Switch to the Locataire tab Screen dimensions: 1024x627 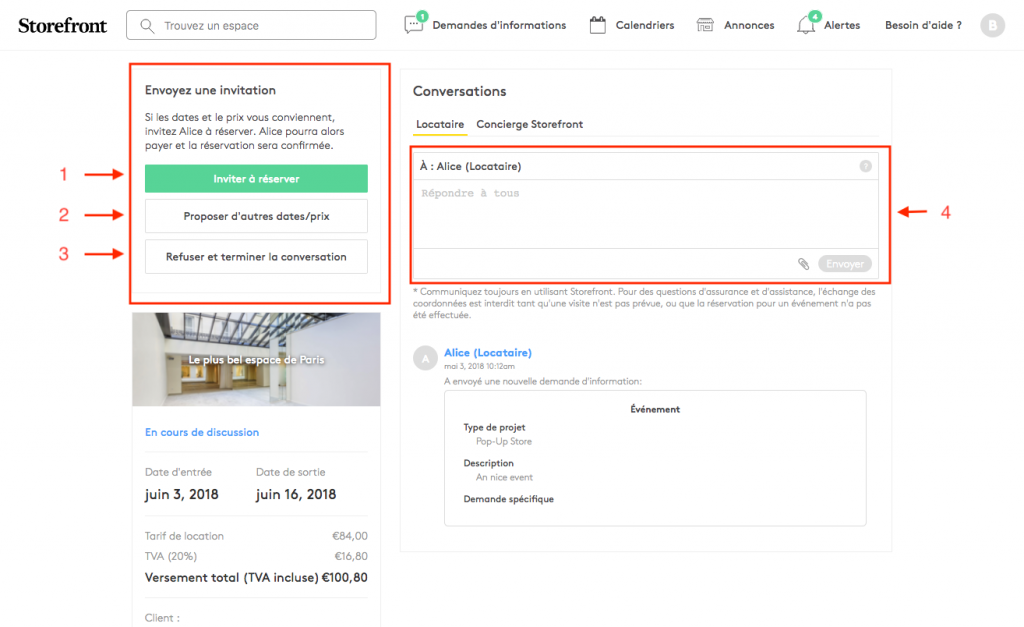coord(440,124)
